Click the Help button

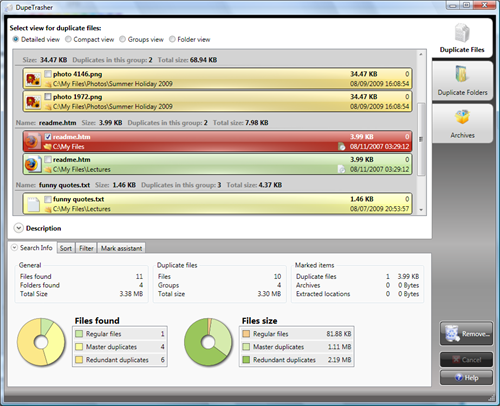pos(466,378)
